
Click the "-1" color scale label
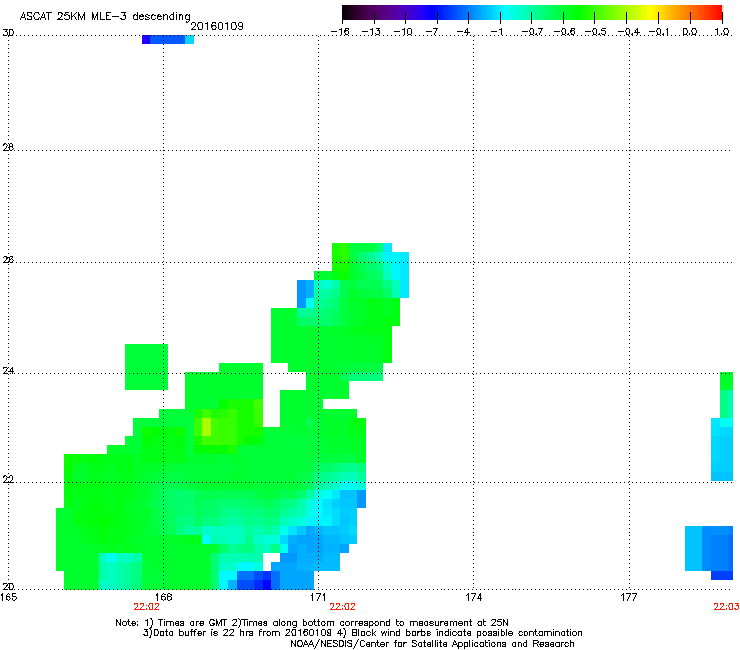click(x=496, y=32)
